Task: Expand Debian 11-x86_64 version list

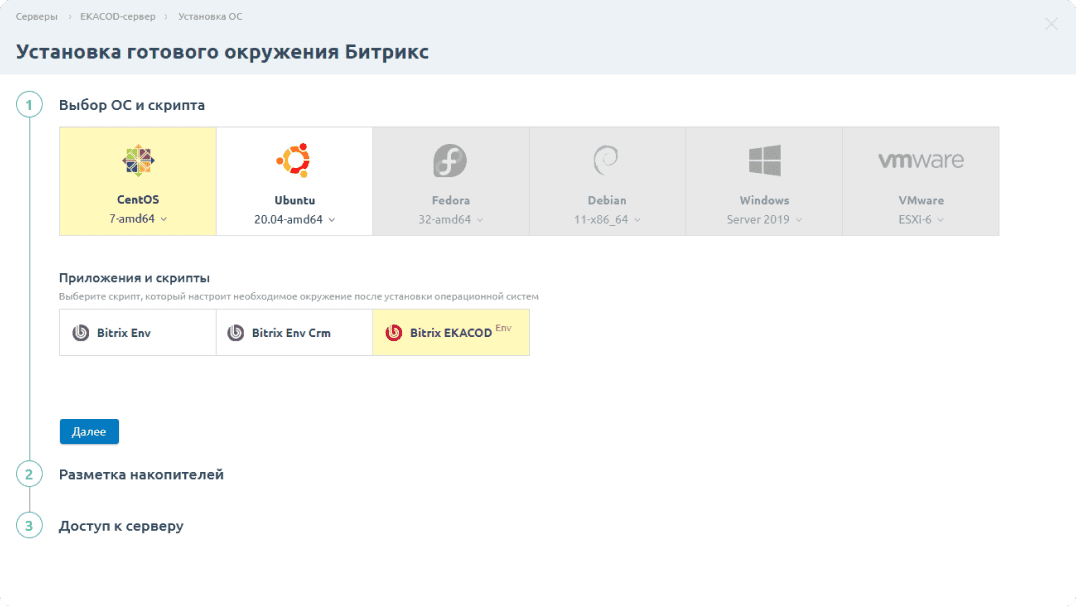Action: (607, 219)
